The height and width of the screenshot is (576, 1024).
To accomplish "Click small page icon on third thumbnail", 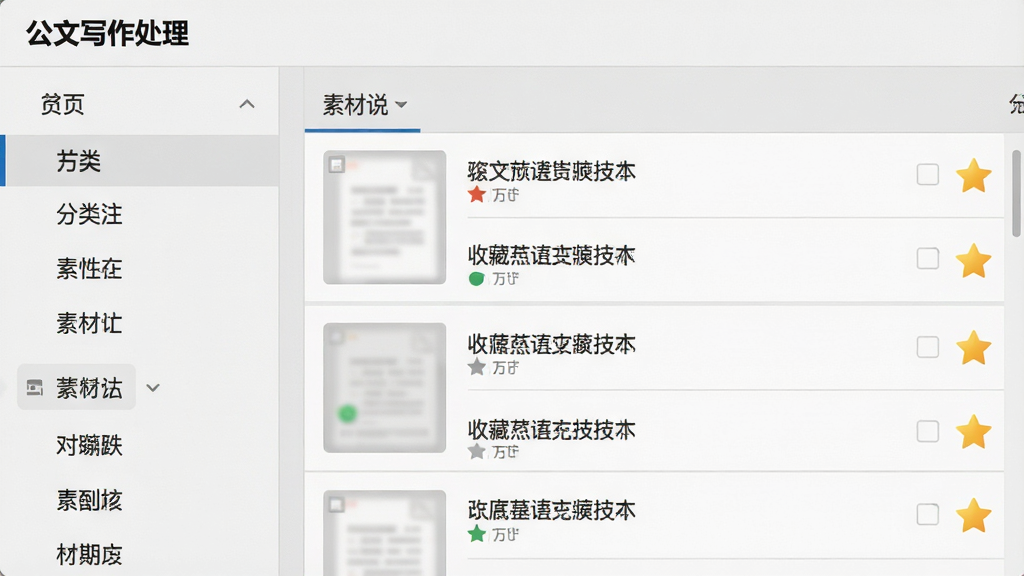I will pyautogui.click(x=336, y=505).
